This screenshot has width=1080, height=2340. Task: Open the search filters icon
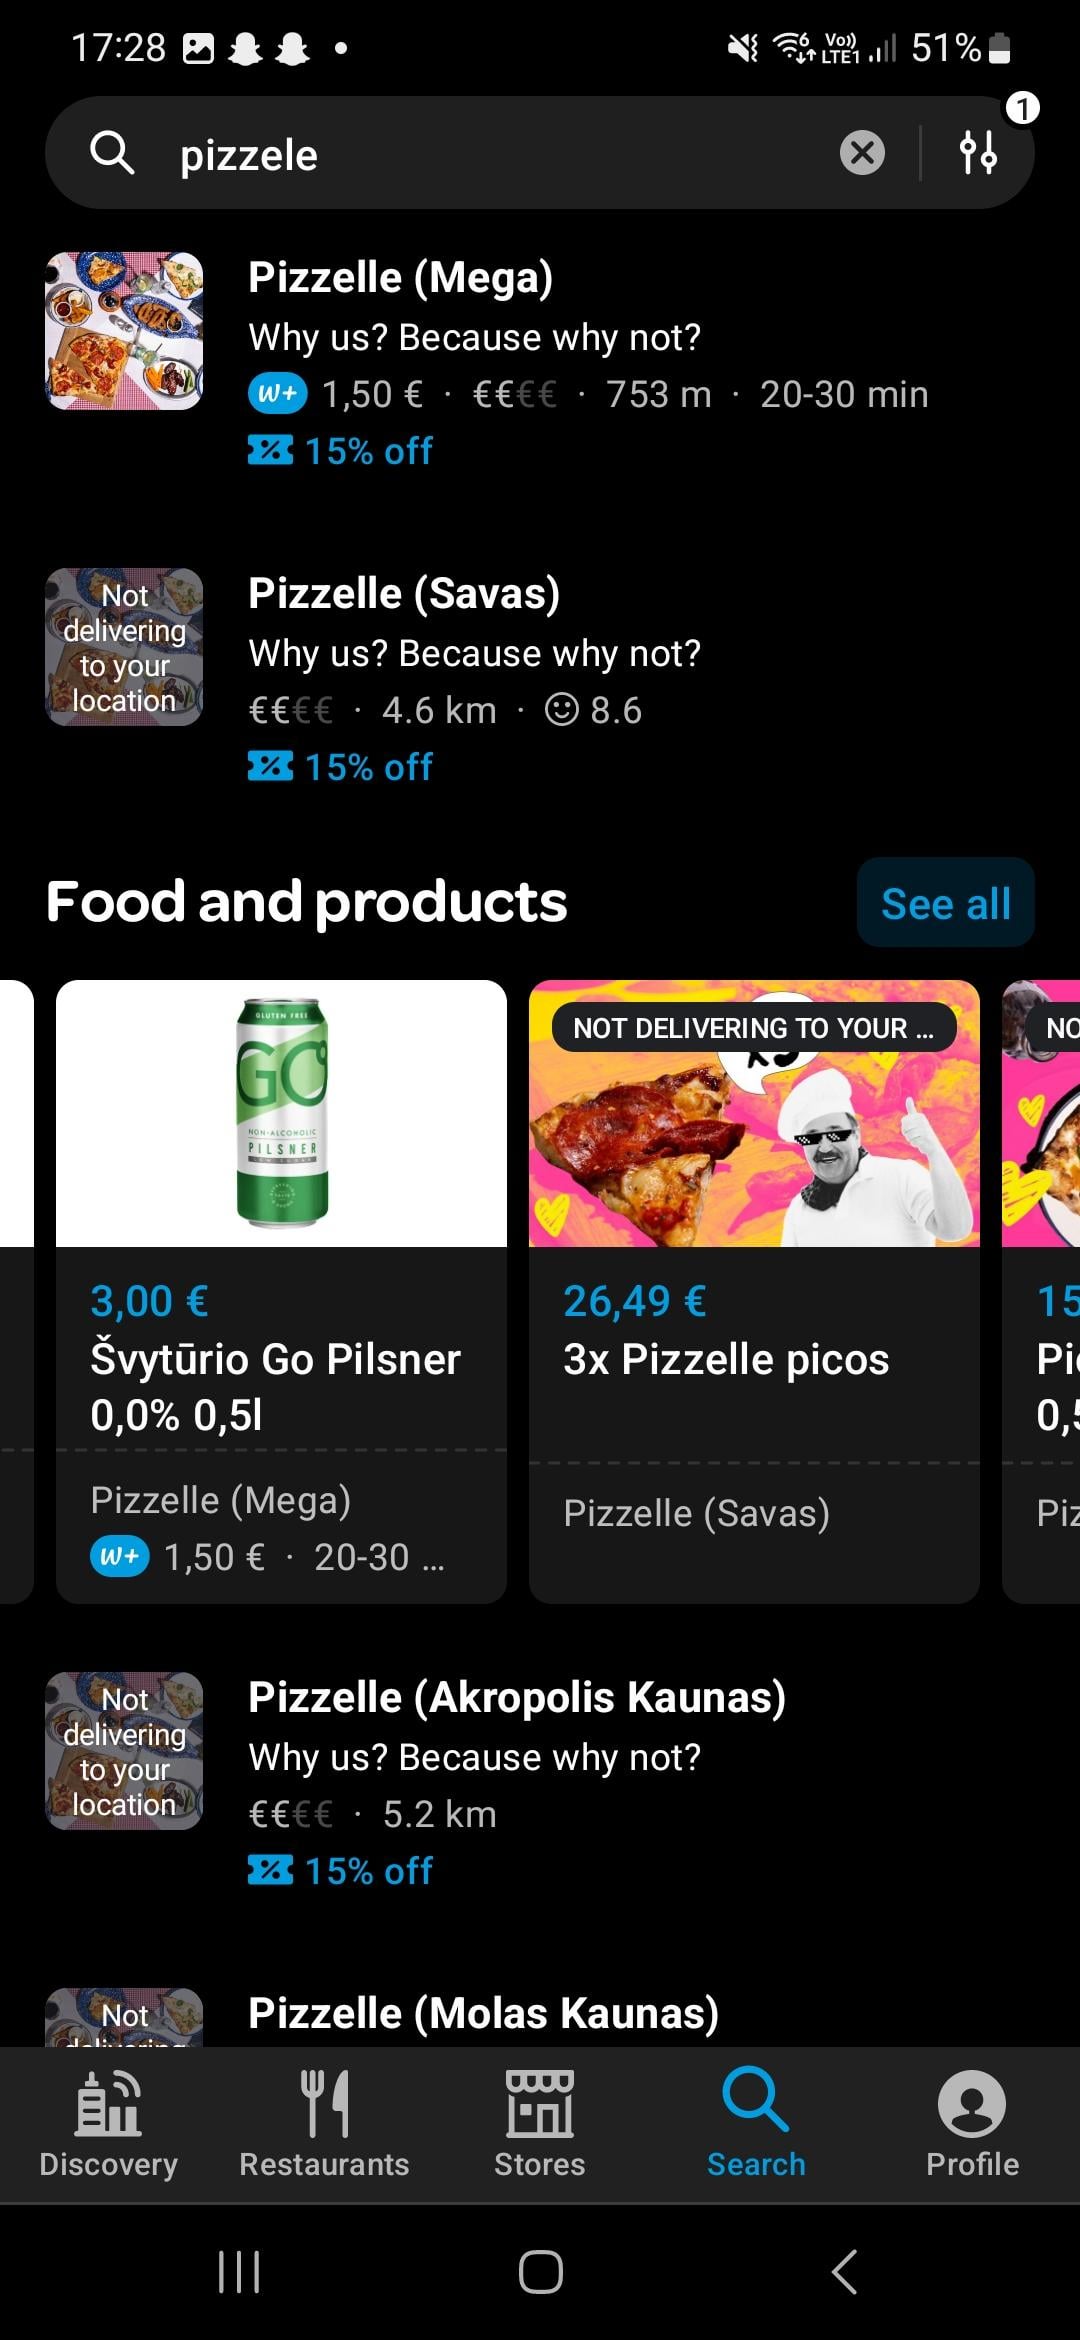[978, 153]
